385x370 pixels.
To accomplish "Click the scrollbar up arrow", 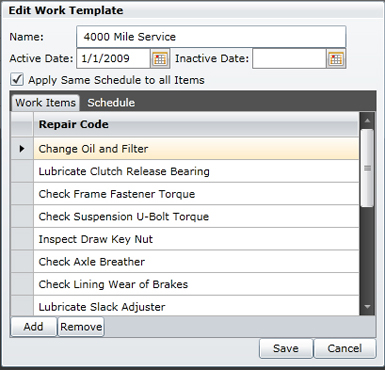I will click(x=367, y=121).
